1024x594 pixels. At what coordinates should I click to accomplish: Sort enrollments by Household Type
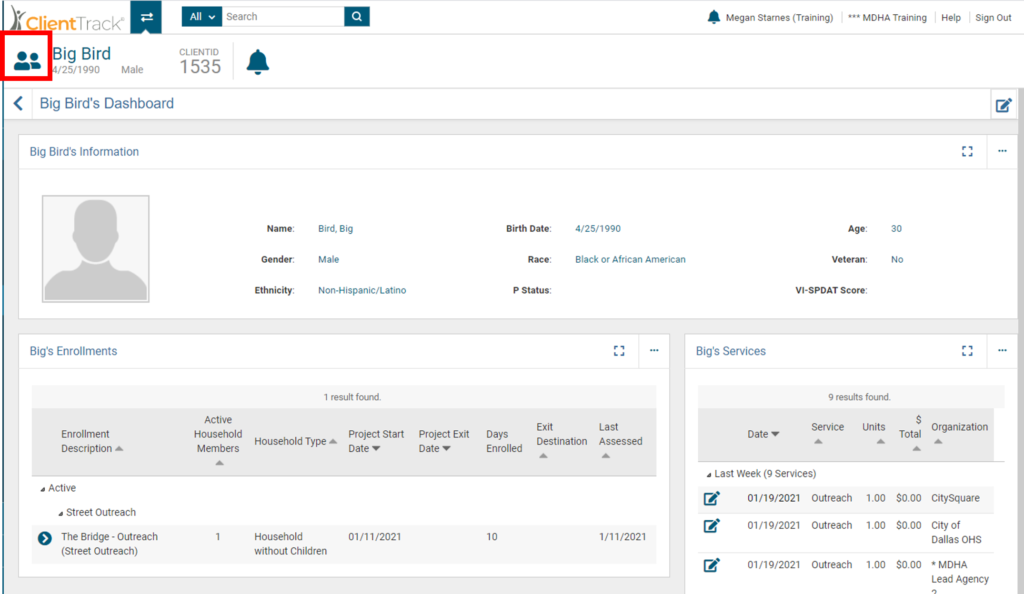(295, 441)
